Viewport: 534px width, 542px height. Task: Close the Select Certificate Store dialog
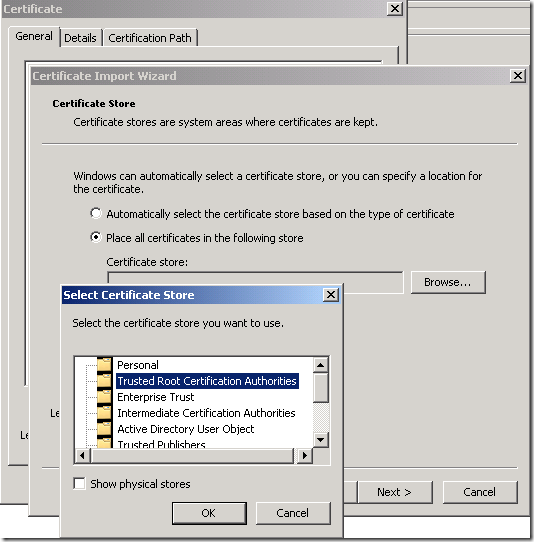coord(331,295)
